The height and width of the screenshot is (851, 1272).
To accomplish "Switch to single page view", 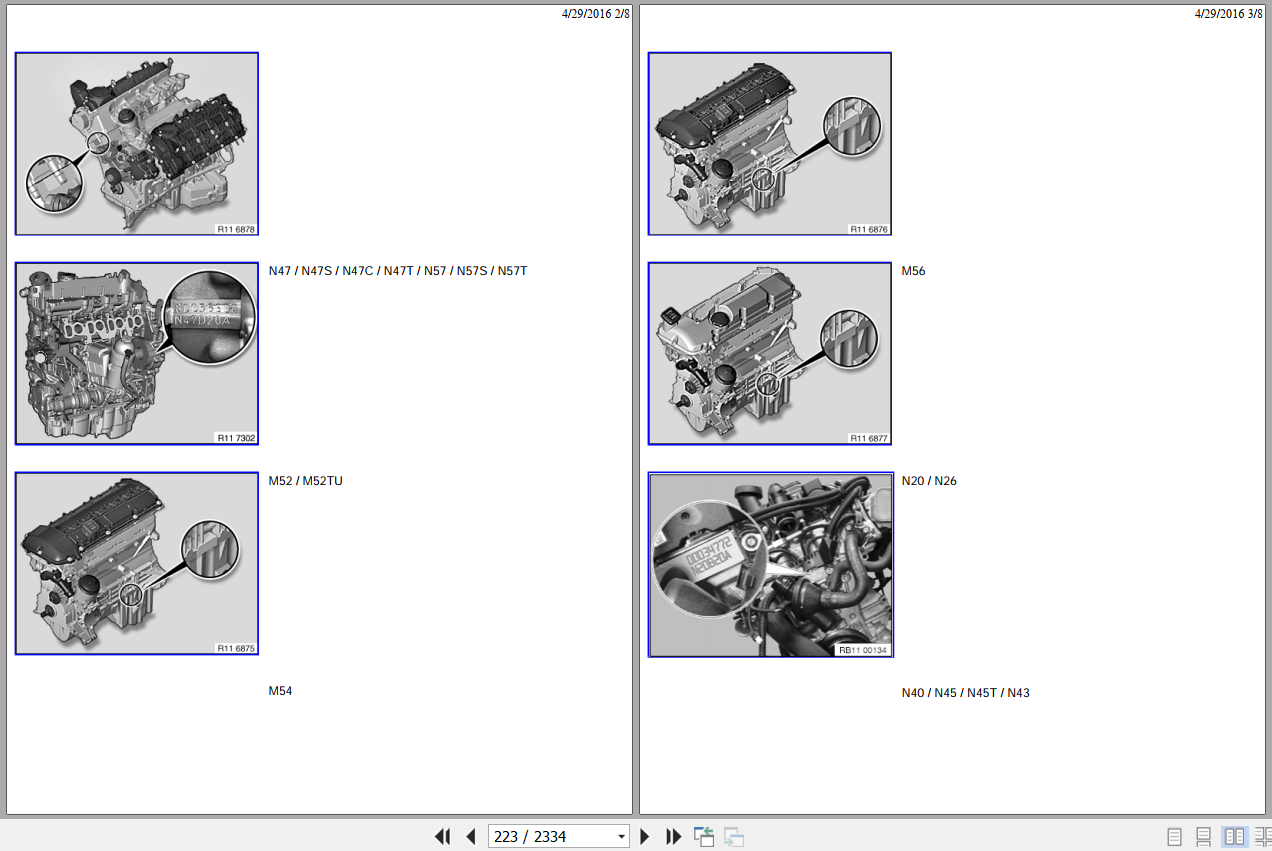I will [x=1175, y=837].
